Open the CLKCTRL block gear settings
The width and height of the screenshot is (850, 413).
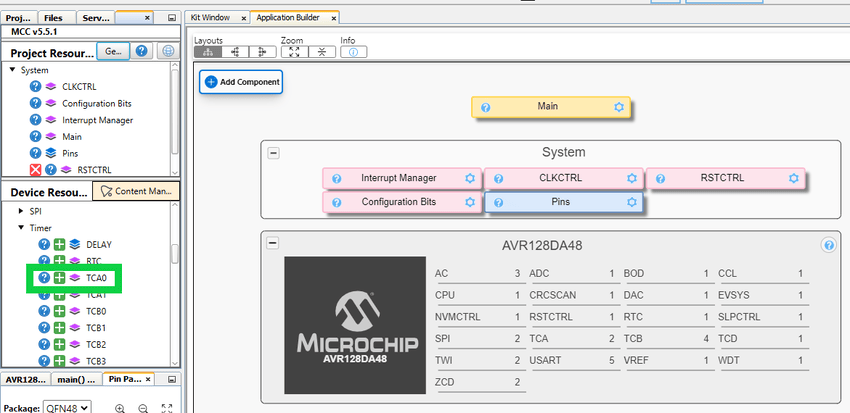coord(631,178)
